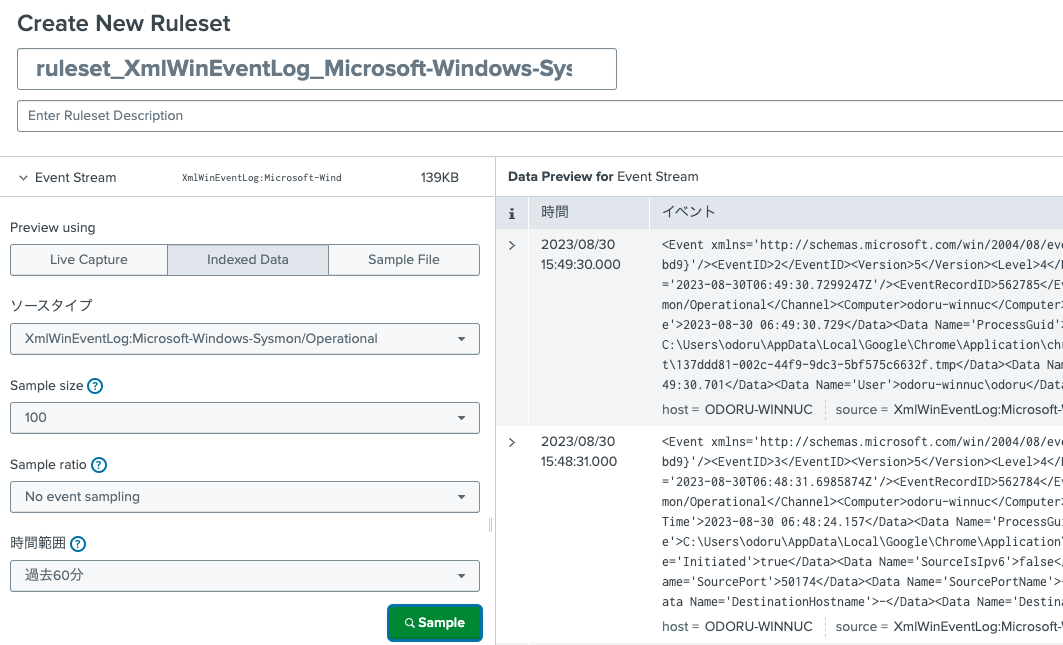This screenshot has height=645, width=1063.
Task: Select the Indexed Data preview option
Action: [247, 260]
